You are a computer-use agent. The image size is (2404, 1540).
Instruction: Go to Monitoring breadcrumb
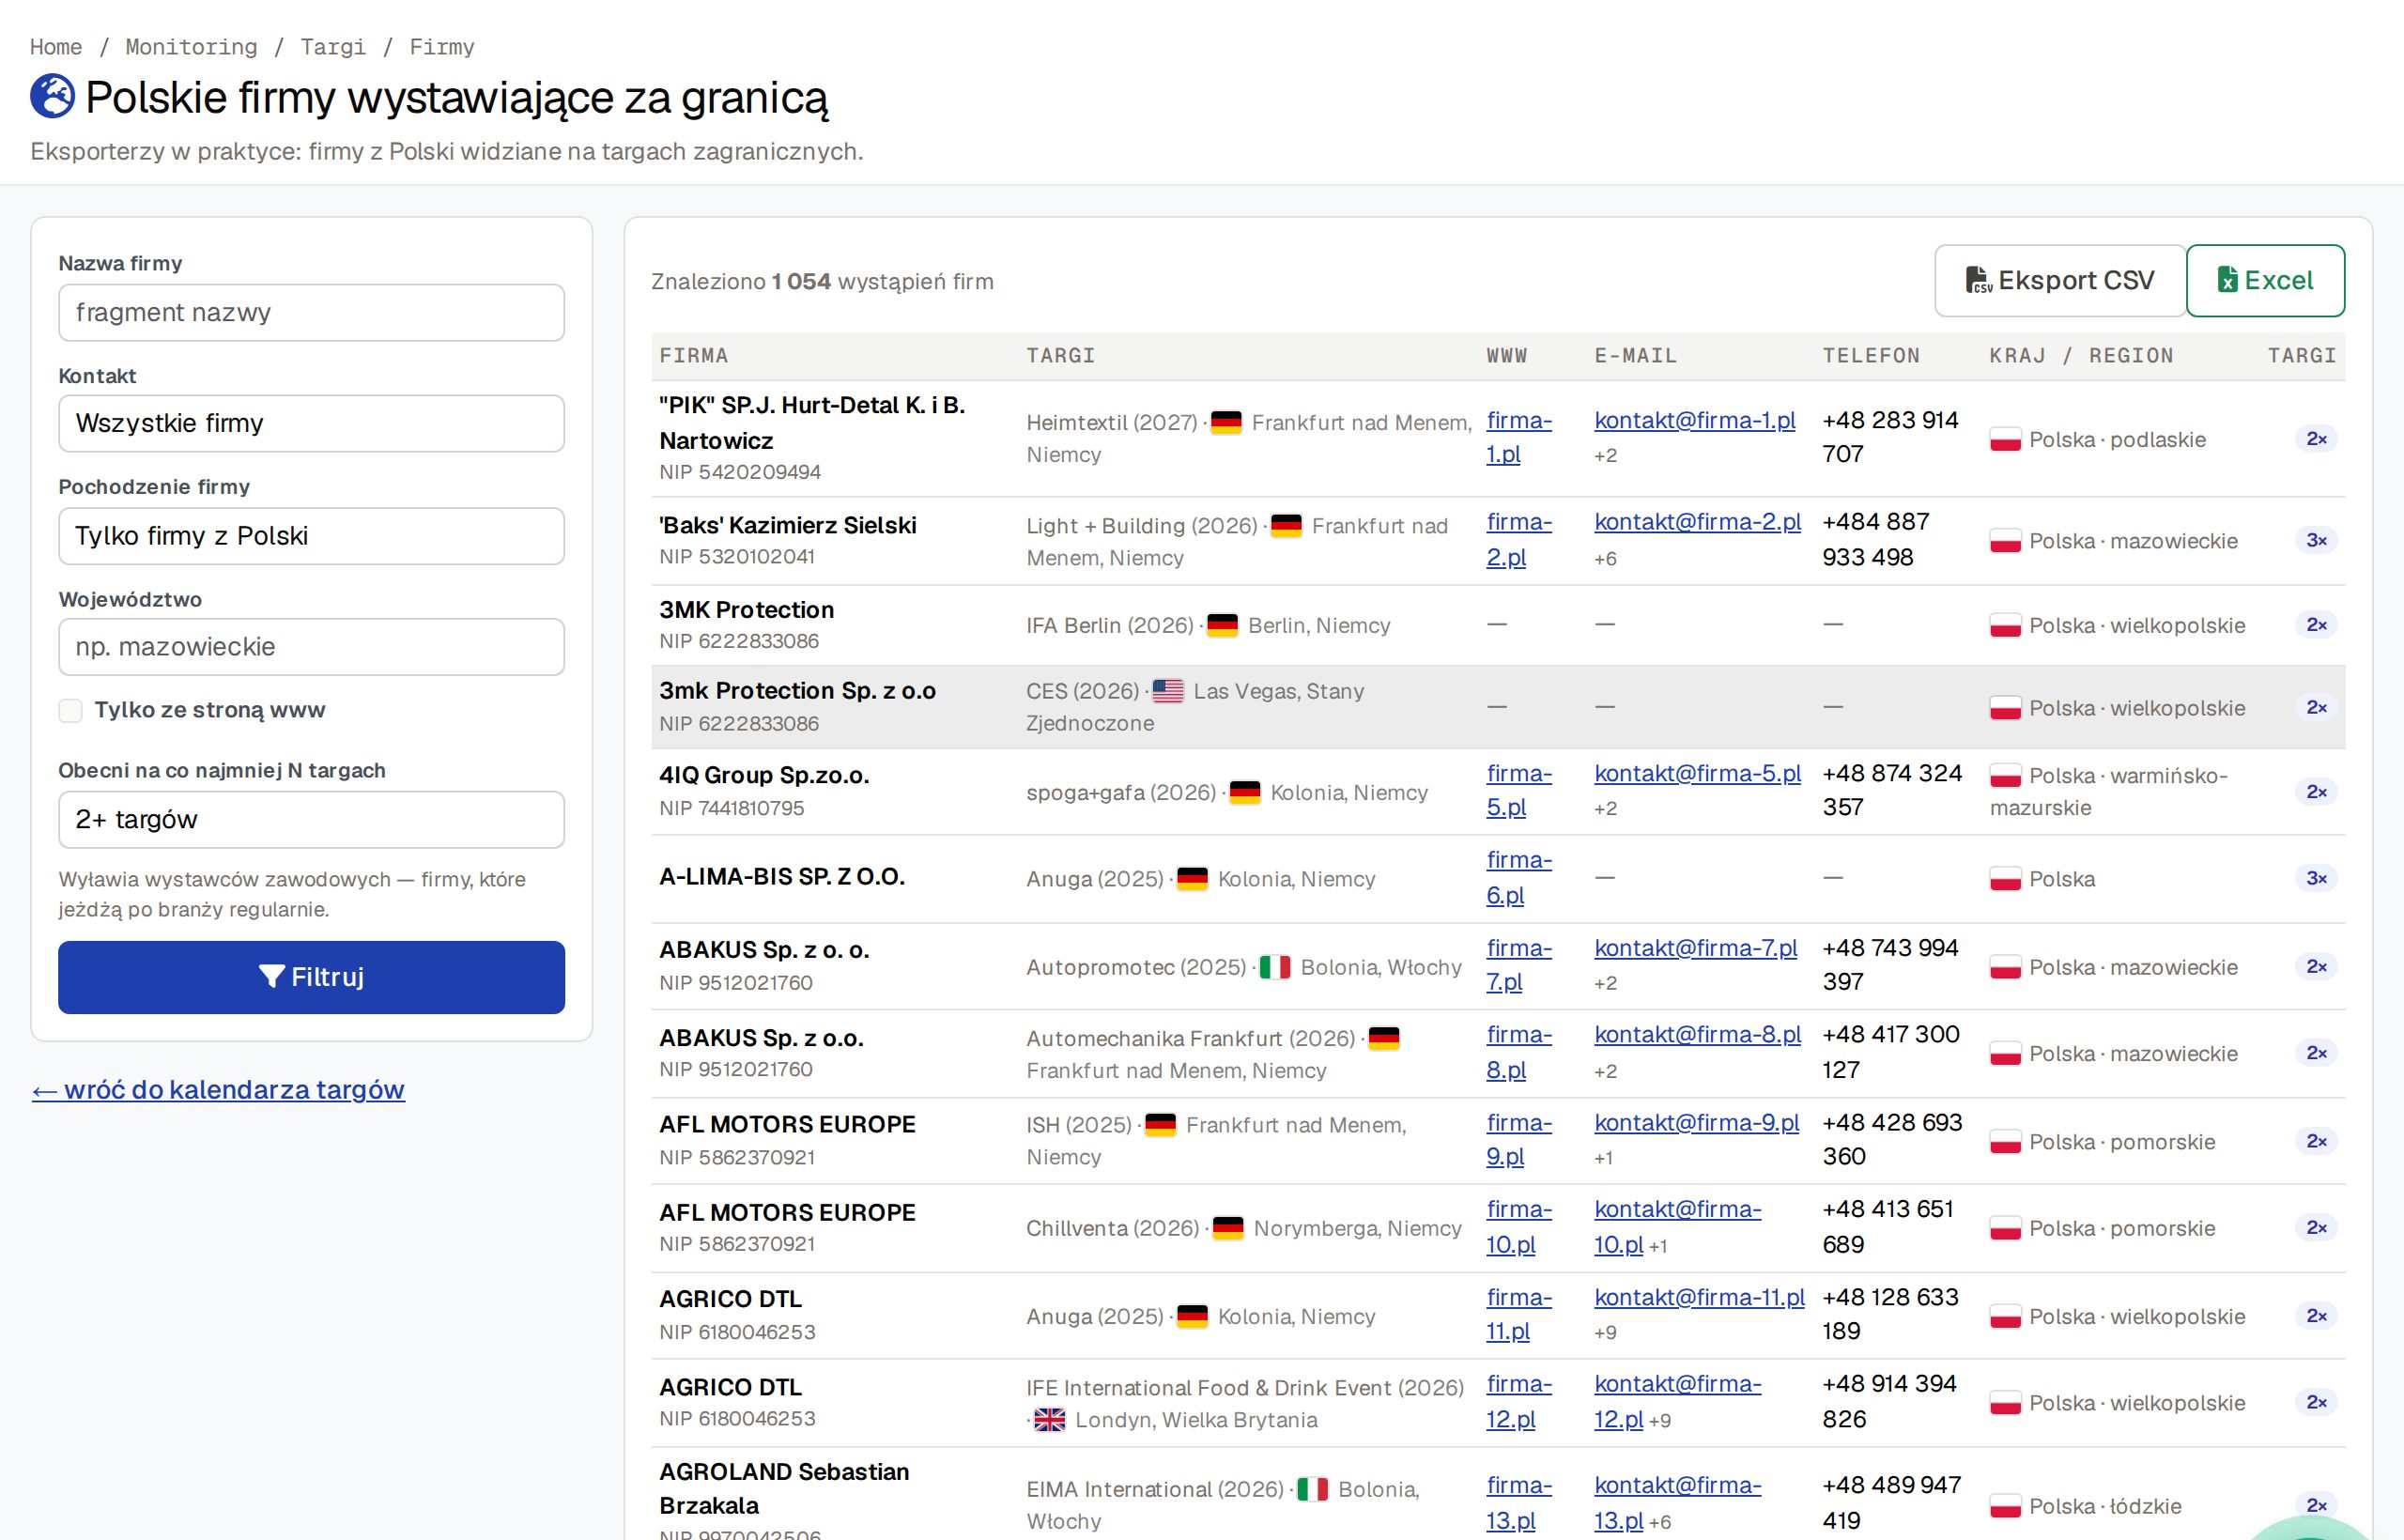tap(191, 47)
